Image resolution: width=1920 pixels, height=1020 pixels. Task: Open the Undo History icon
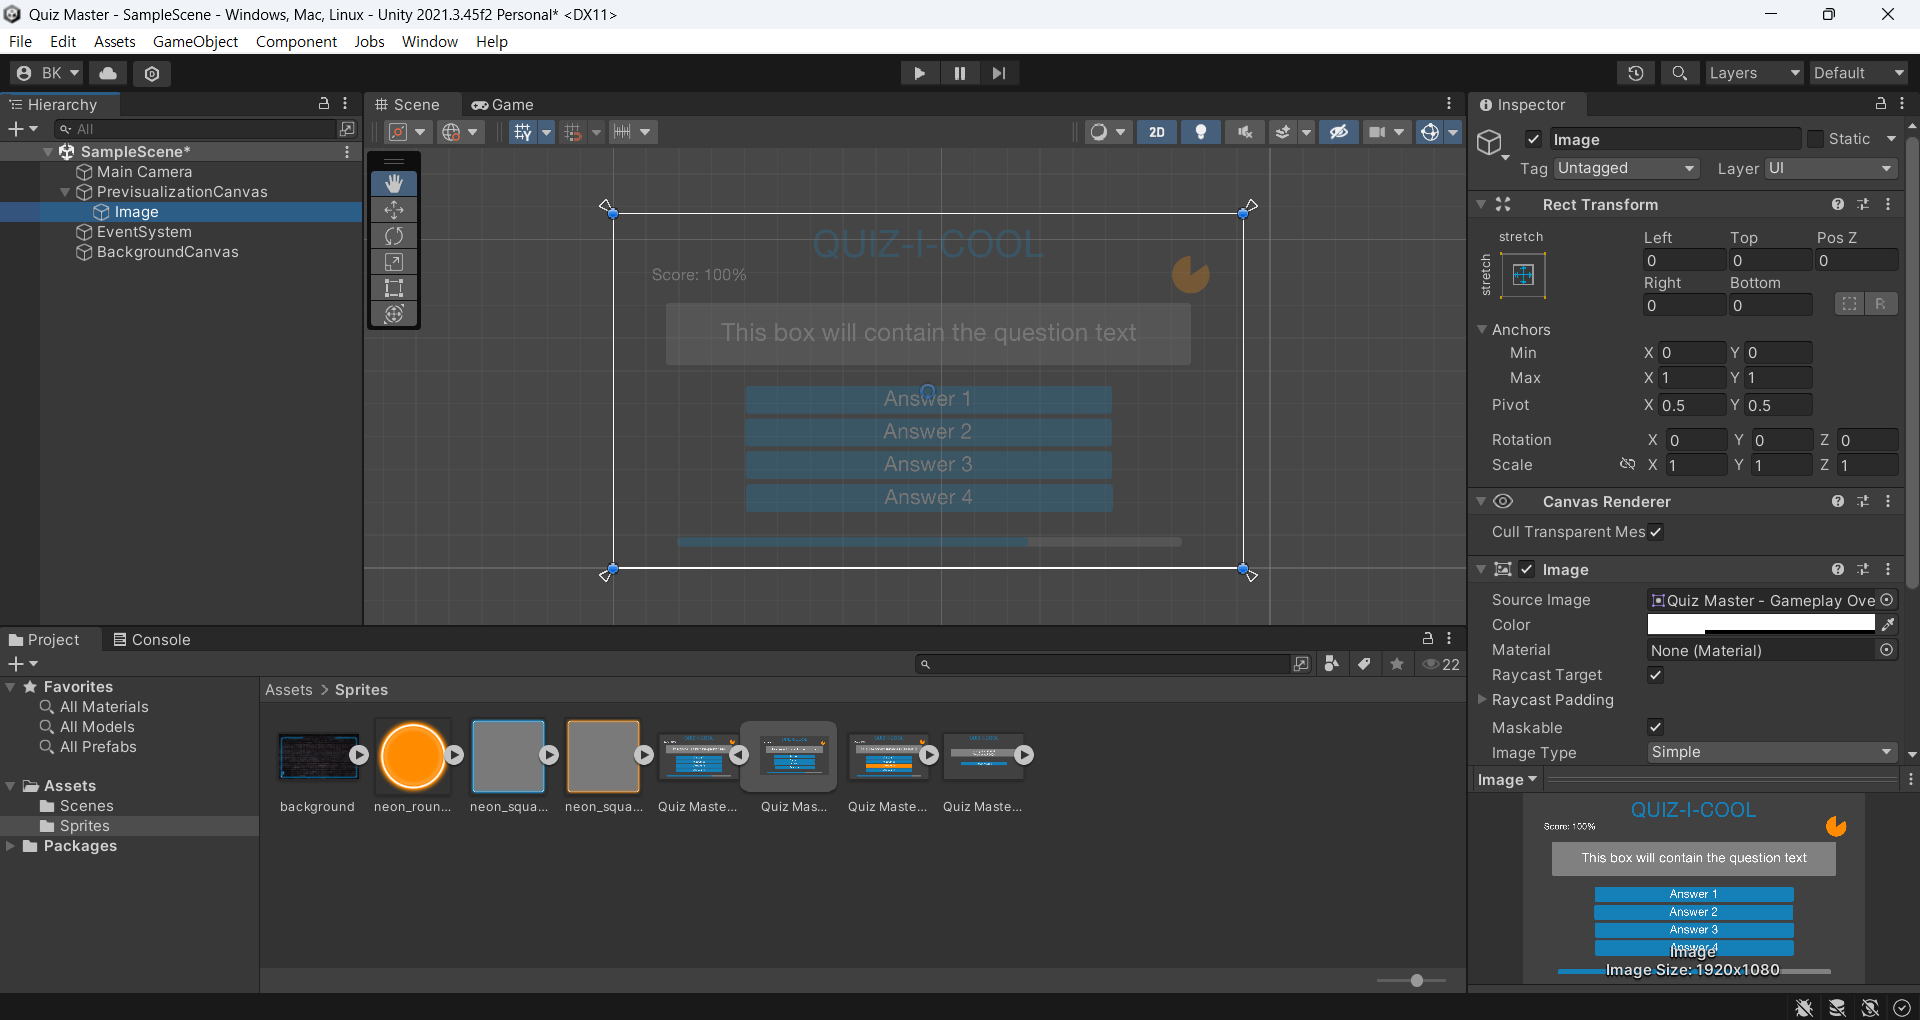pos(1636,73)
